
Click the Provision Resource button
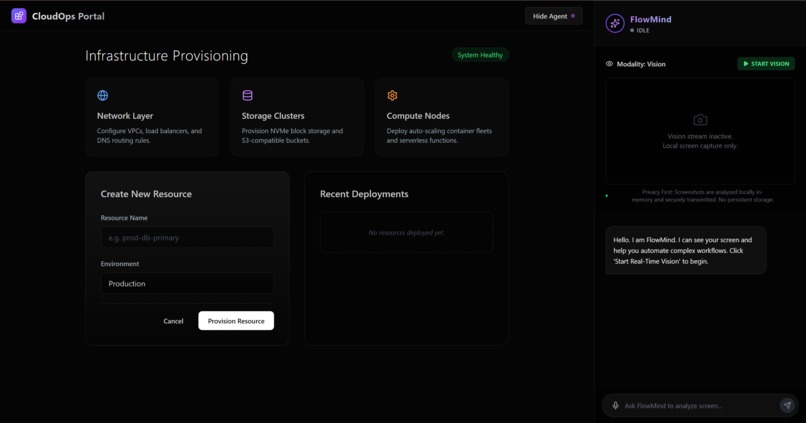236,321
